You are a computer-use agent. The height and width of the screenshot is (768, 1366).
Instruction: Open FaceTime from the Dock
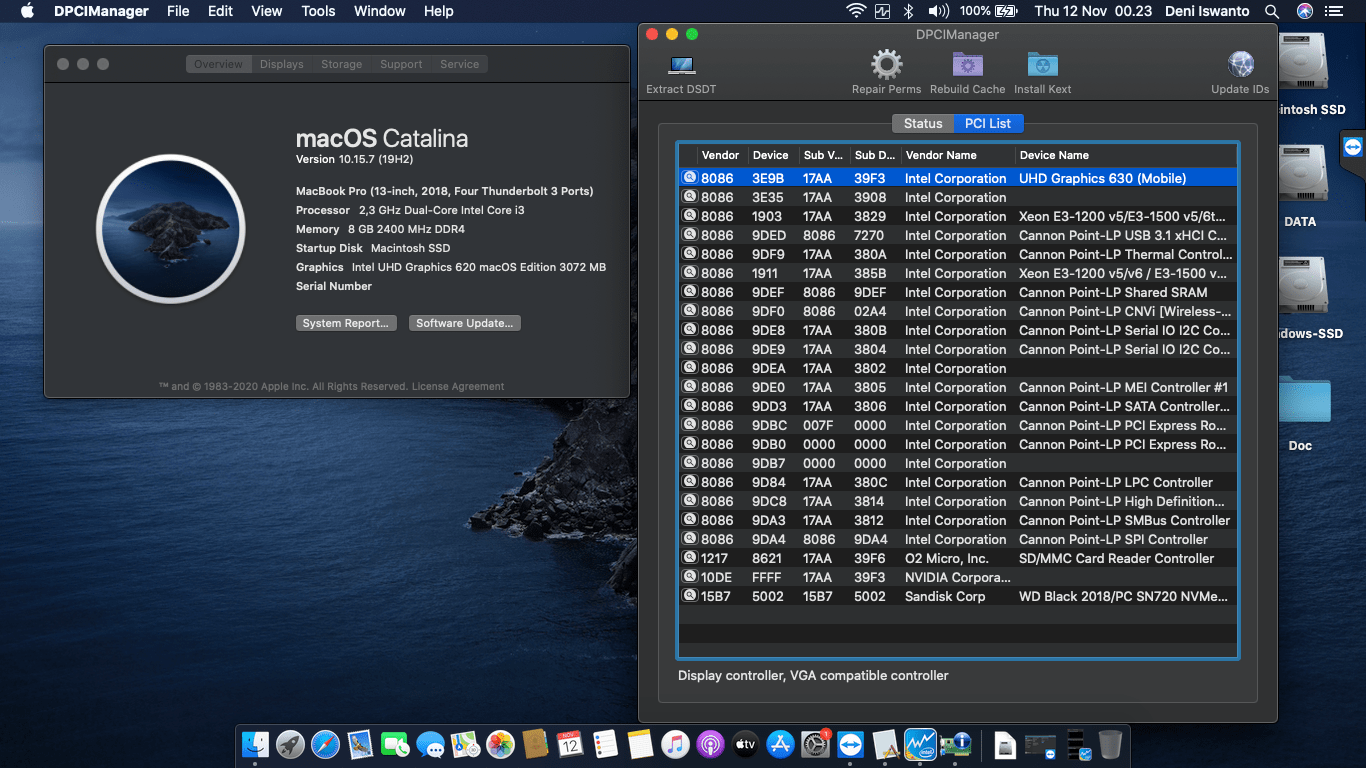[396, 744]
